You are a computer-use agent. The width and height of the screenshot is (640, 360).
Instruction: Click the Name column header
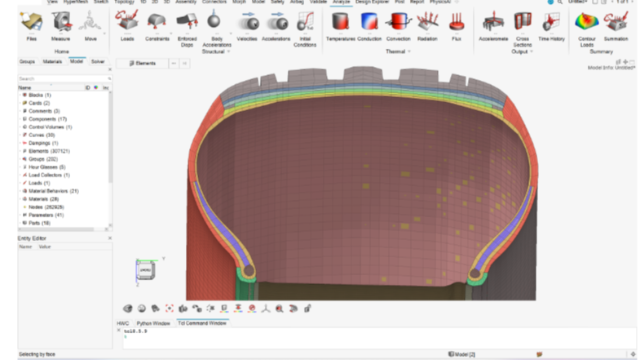[24, 88]
